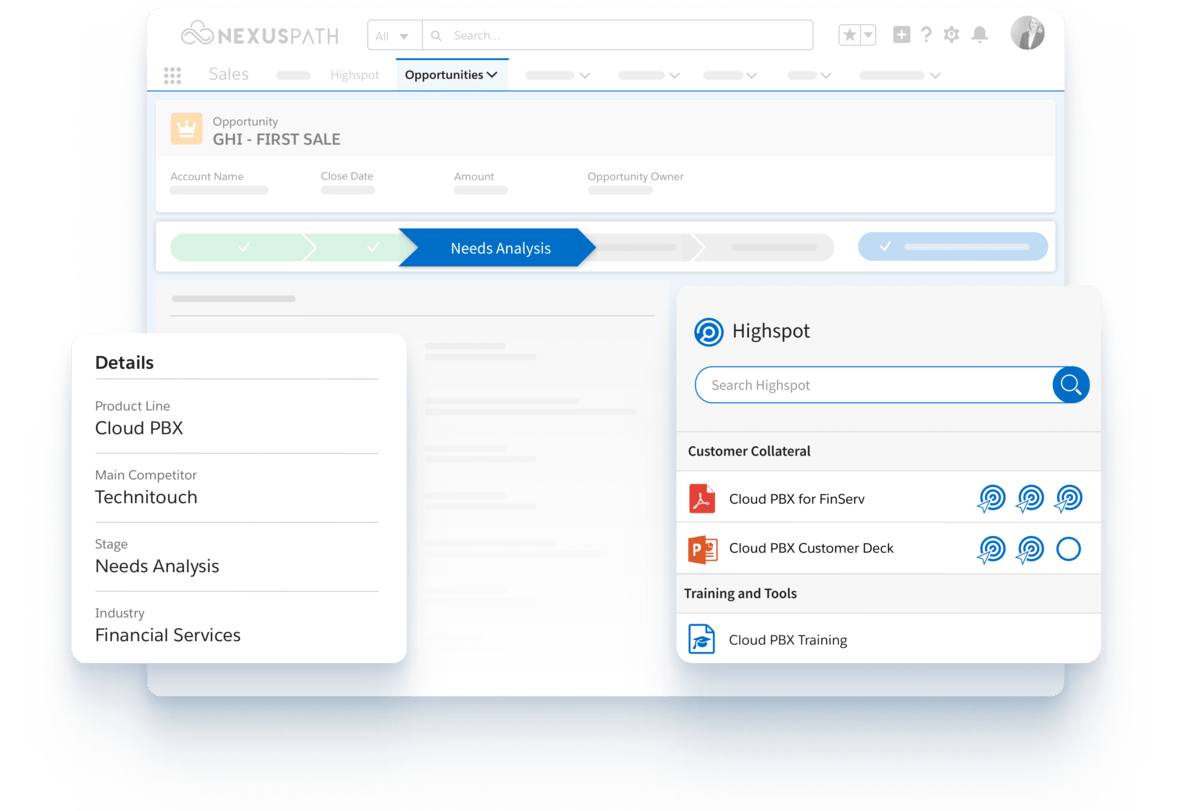Open the All search scope dropdown
1184x811 pixels.
[x=394, y=35]
